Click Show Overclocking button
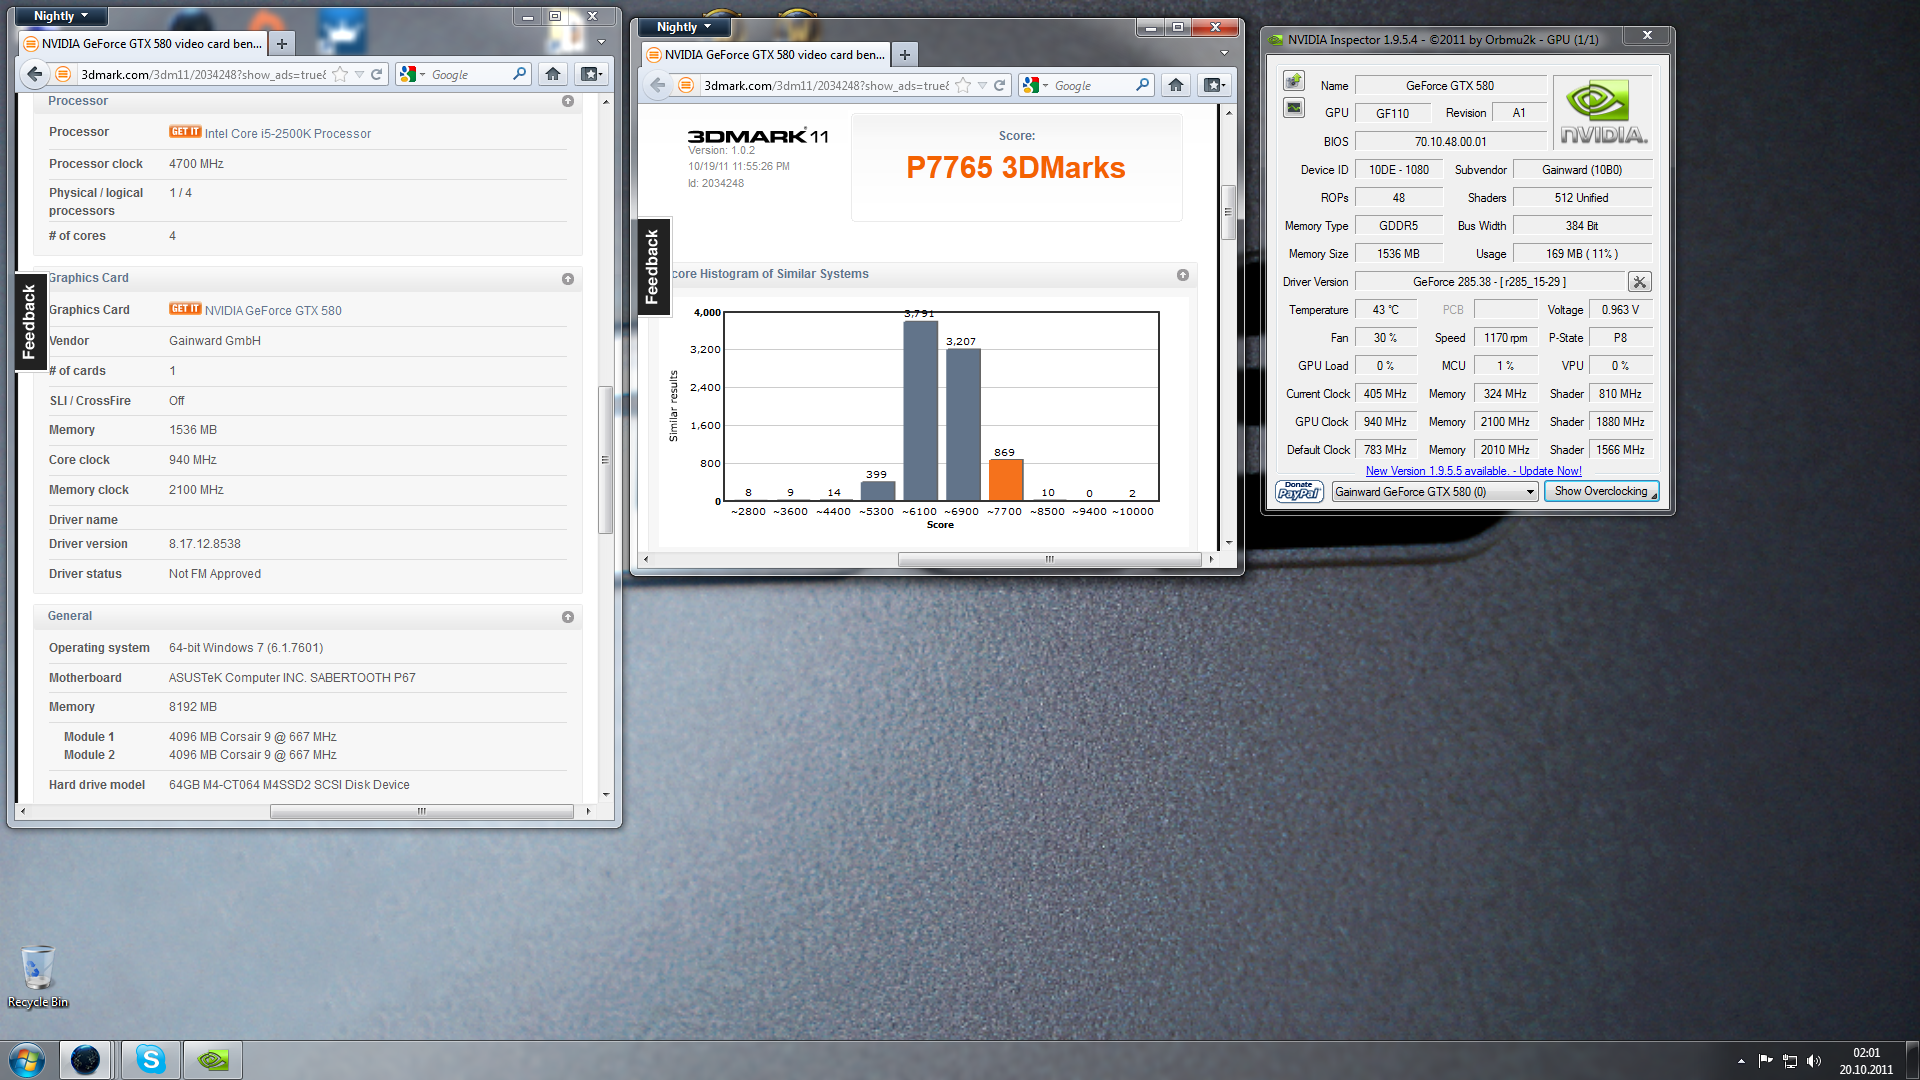Image resolution: width=1920 pixels, height=1080 pixels. point(1601,491)
